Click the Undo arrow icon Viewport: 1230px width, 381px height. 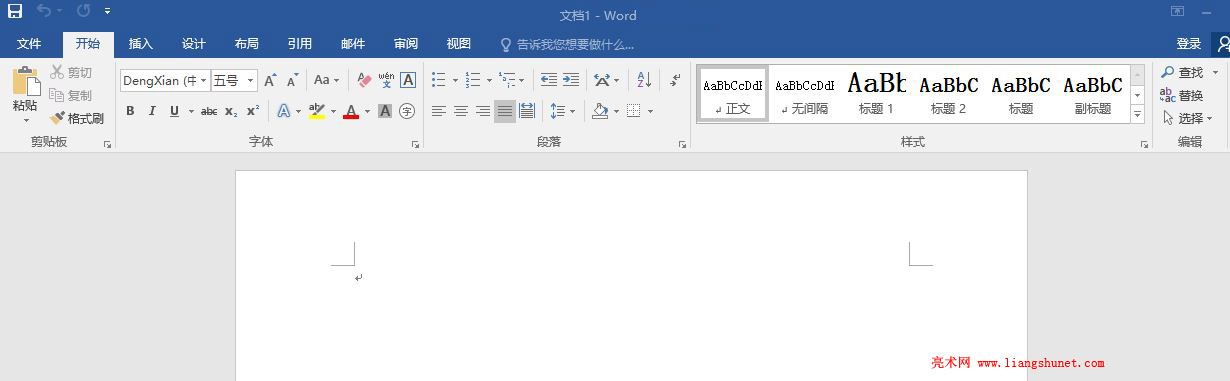tap(44, 12)
